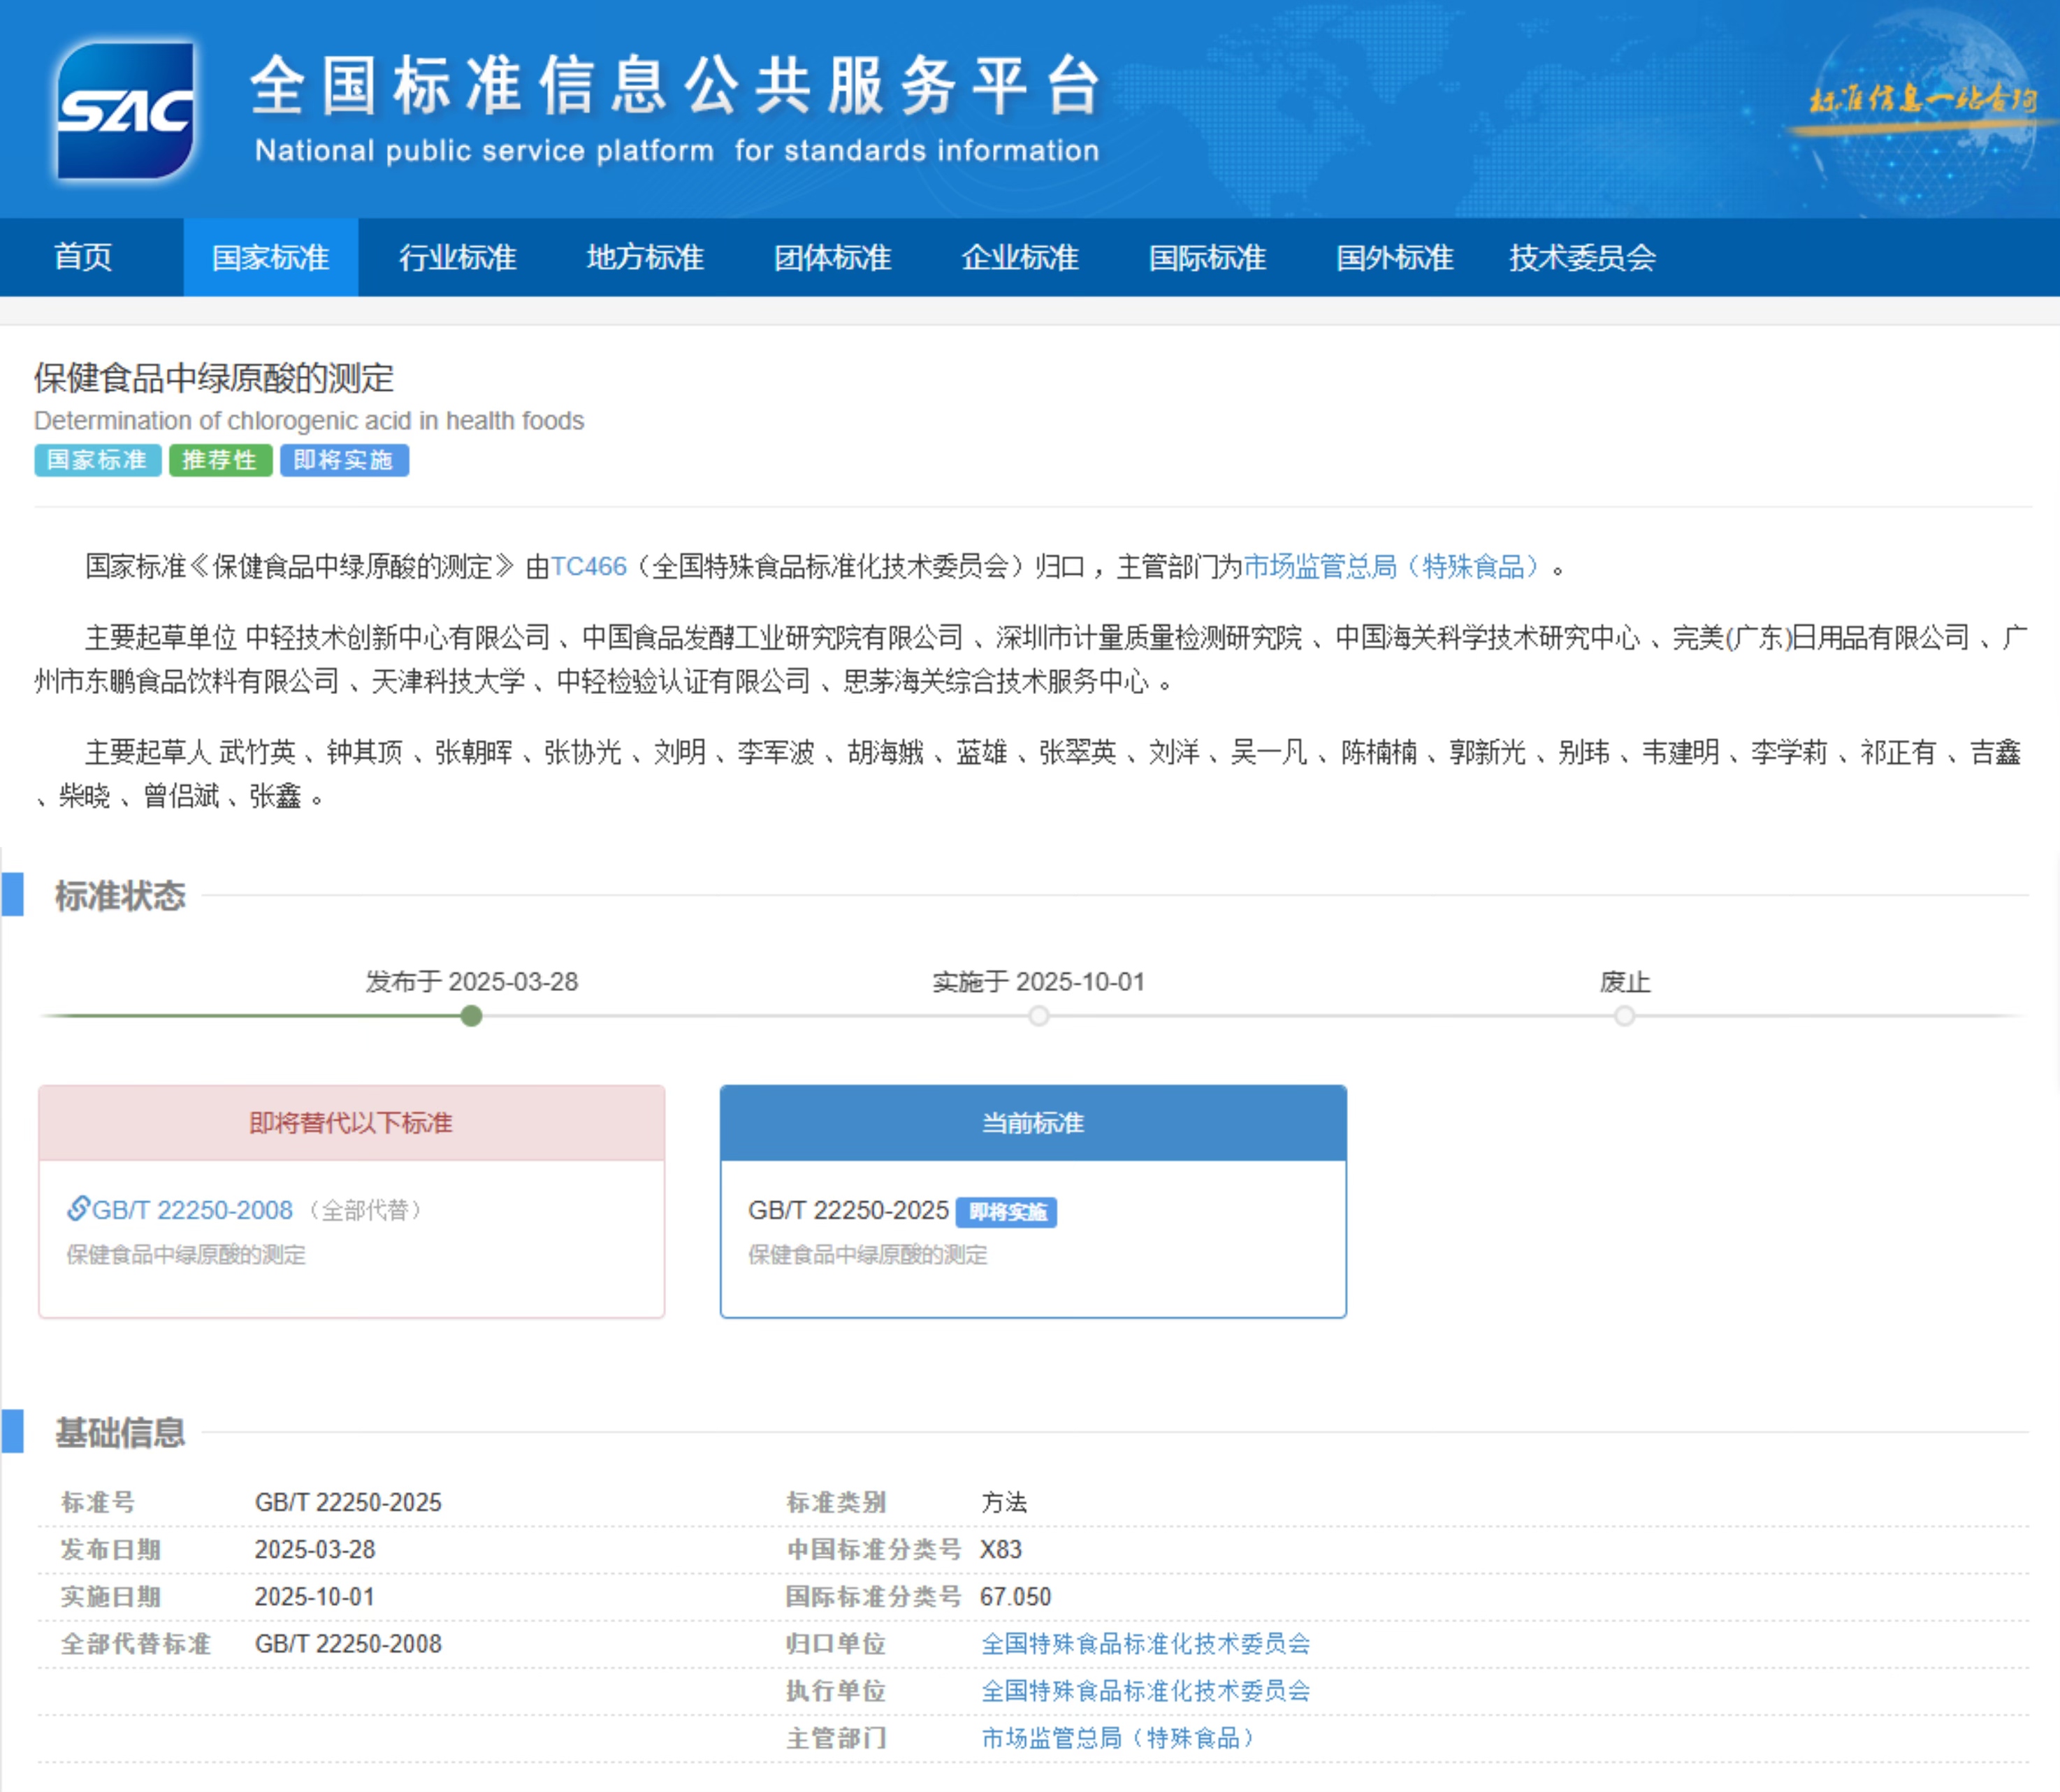Click the 实施于 2025-10-01 timeline label

pos(1039,982)
